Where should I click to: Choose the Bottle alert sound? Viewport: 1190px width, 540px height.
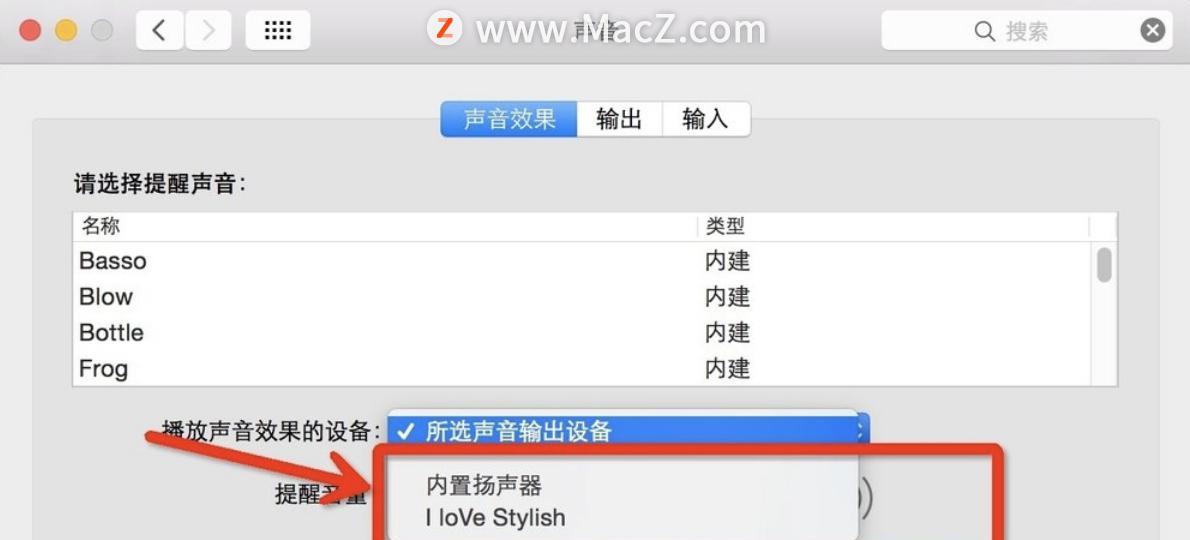click(x=581, y=332)
